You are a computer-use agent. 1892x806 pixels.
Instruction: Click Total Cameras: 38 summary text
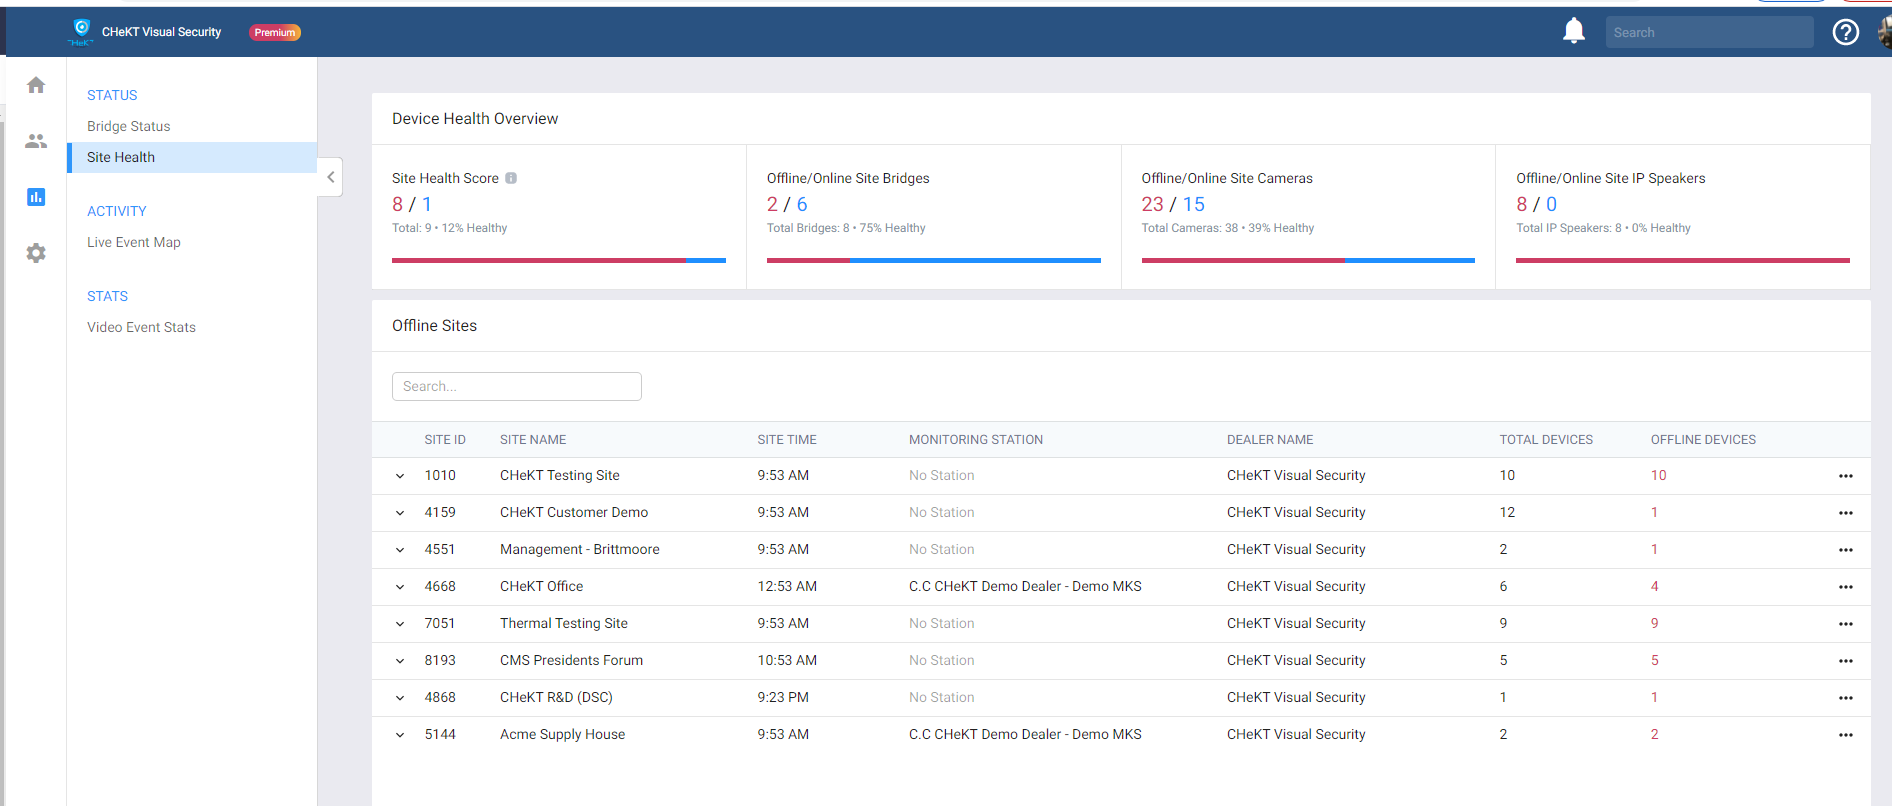pos(1228,228)
